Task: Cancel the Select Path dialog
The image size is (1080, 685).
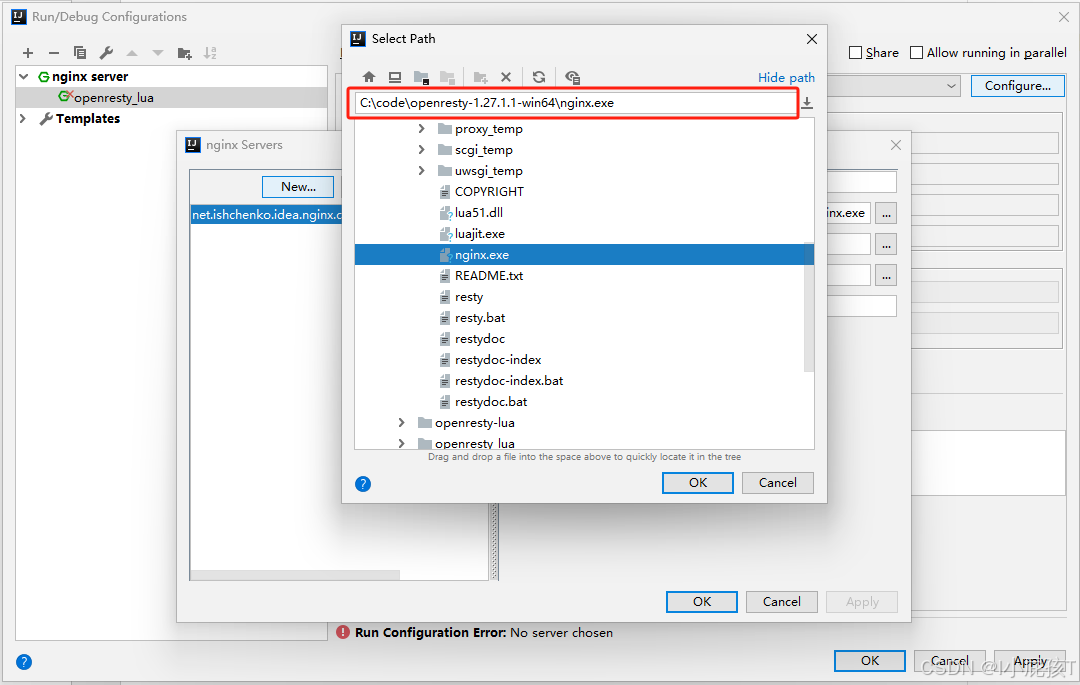Action: click(778, 483)
